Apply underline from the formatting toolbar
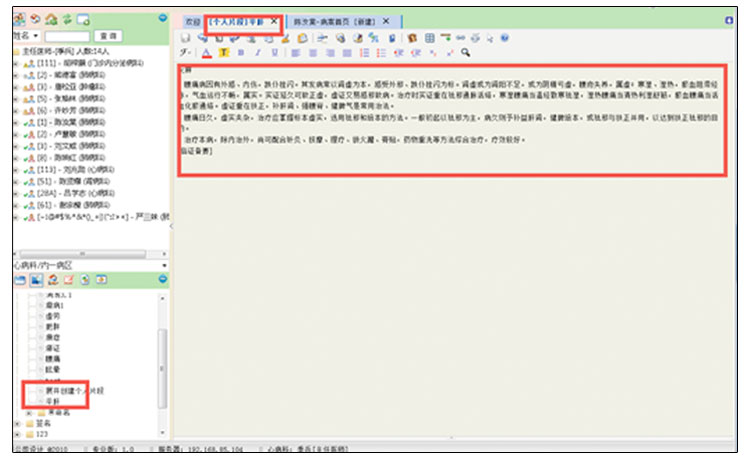The height and width of the screenshot is (463, 750). tap(273, 53)
